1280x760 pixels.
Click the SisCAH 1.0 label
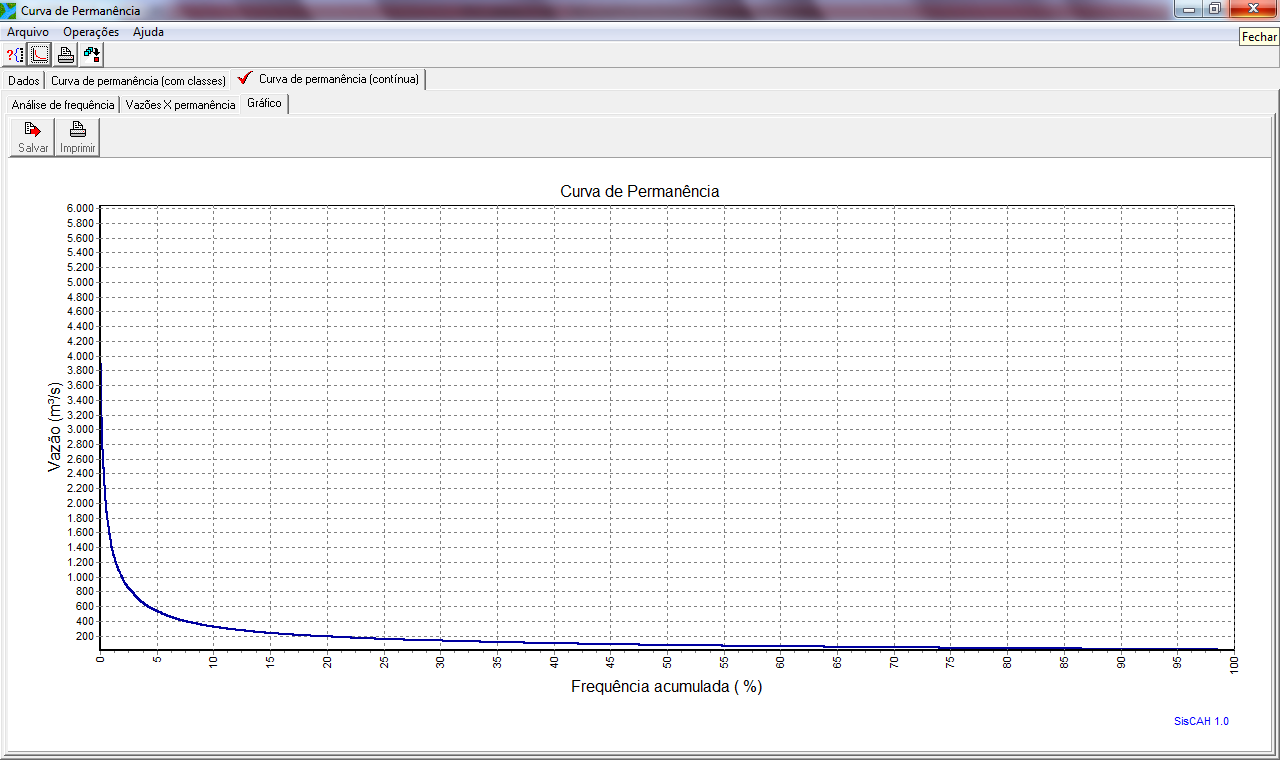pyautogui.click(x=1201, y=721)
